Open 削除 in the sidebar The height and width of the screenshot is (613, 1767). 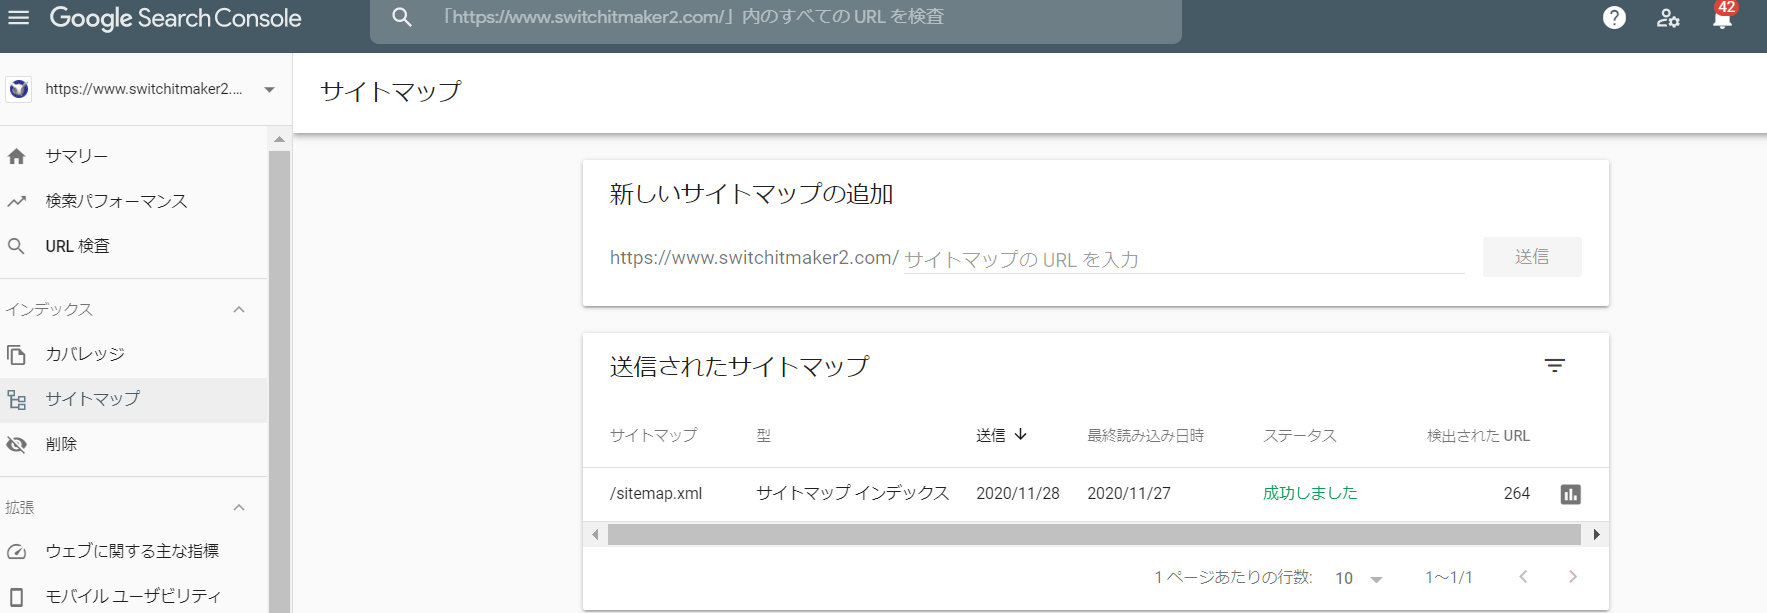pos(134,444)
